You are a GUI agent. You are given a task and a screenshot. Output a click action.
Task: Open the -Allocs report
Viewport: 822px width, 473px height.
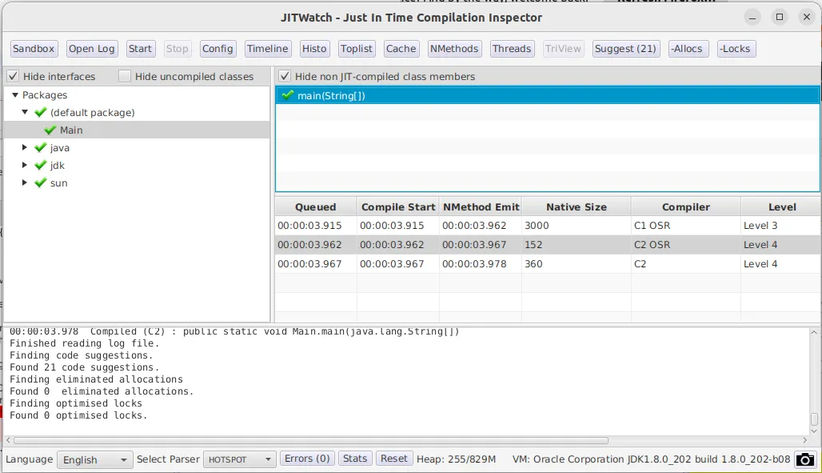687,49
